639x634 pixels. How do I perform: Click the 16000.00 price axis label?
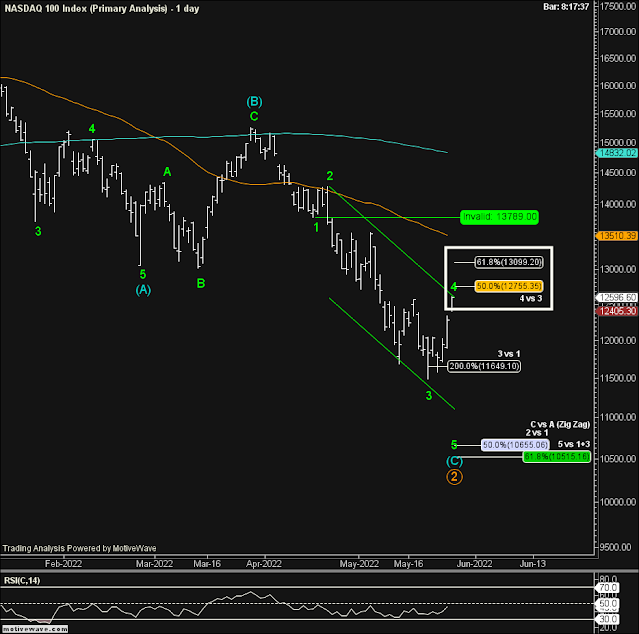pos(618,86)
